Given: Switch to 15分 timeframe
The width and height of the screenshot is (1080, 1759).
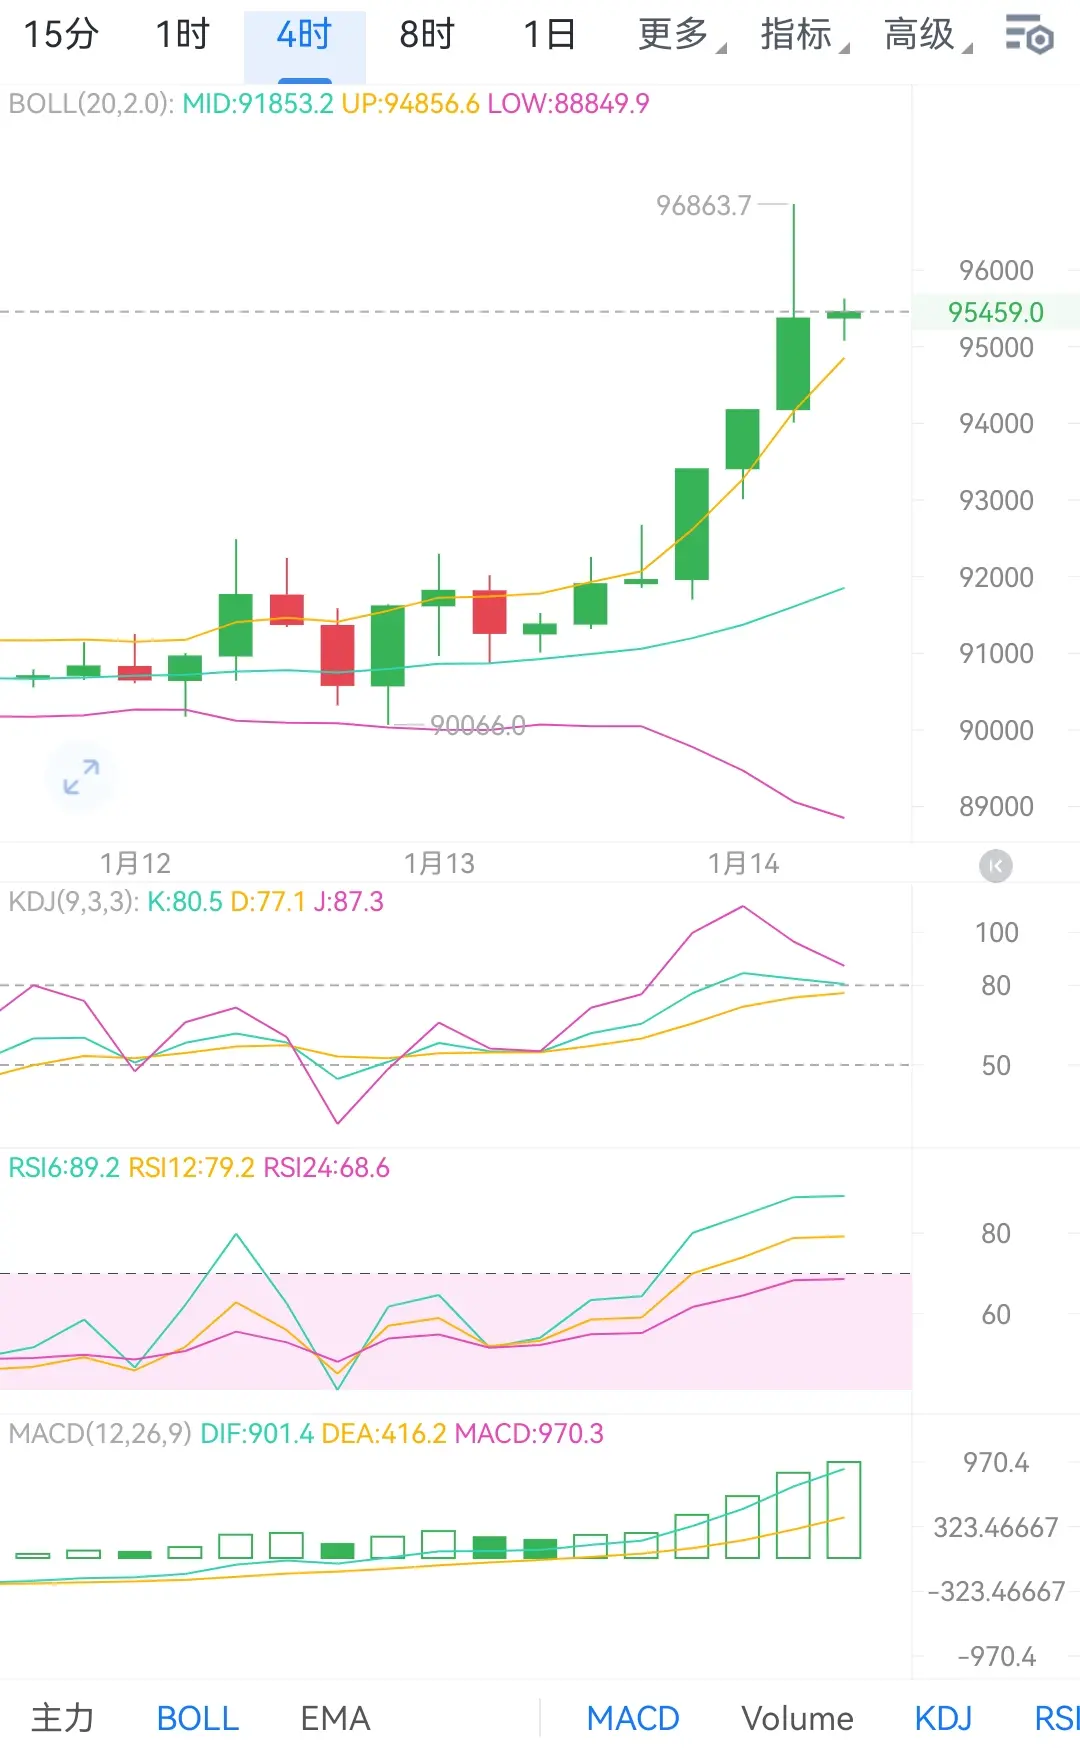Looking at the screenshot, I should coord(61,35).
